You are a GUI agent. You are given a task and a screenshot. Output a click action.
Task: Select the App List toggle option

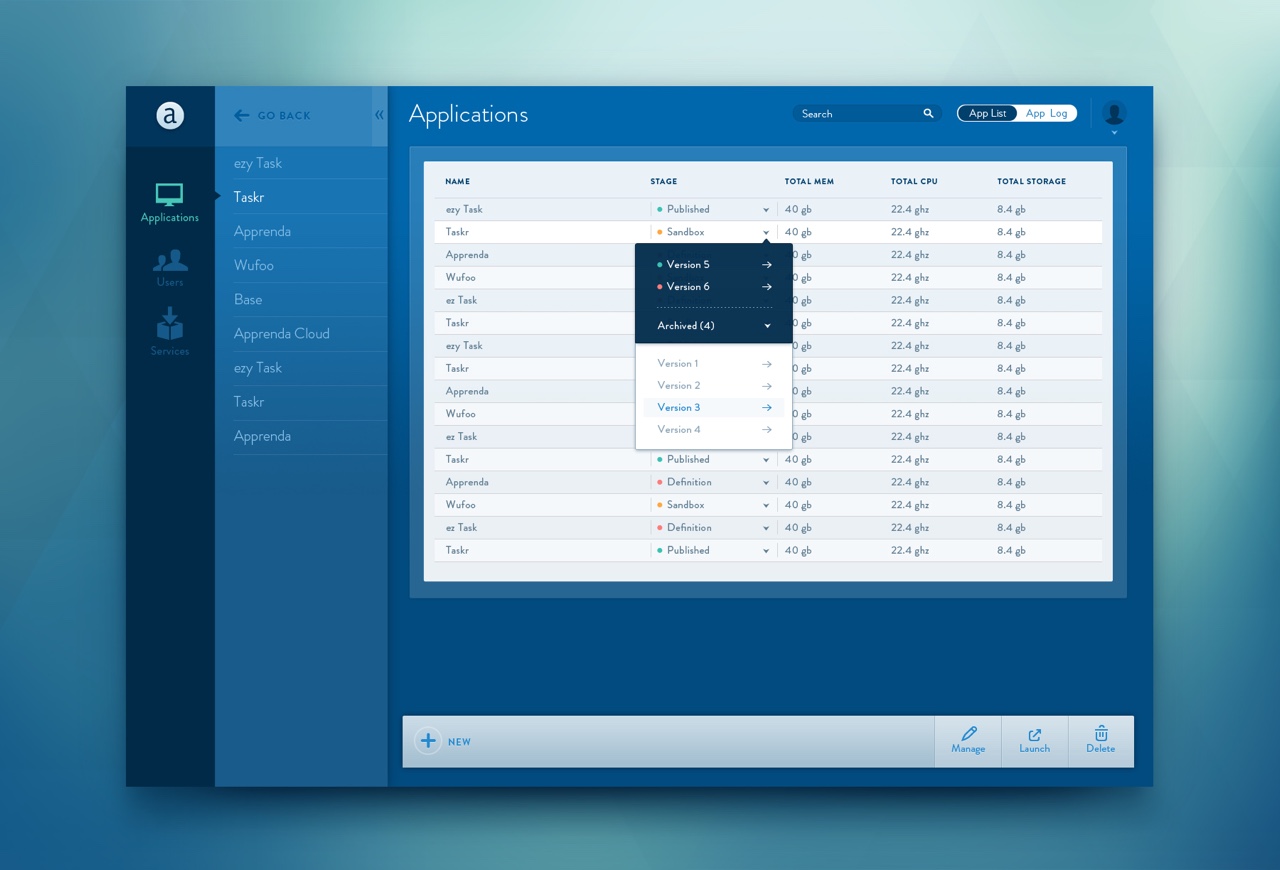(987, 114)
